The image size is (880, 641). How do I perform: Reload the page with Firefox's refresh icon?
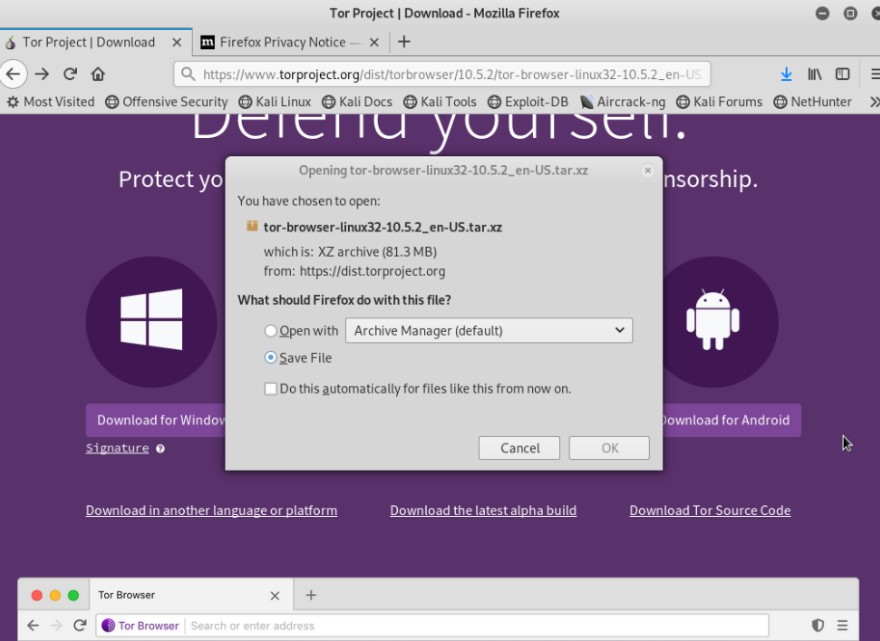tap(70, 74)
